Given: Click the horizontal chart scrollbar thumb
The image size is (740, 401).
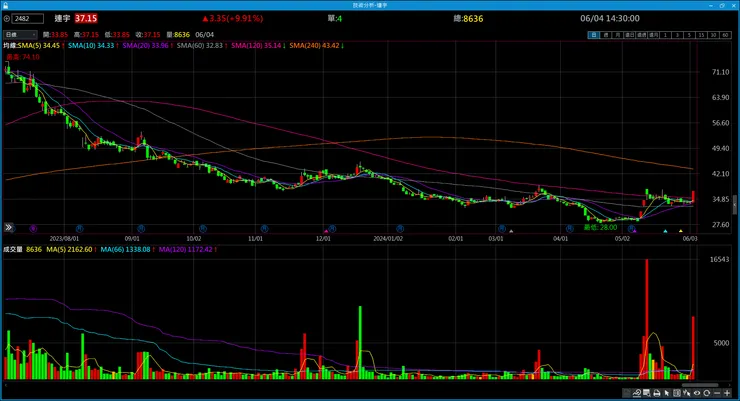Looking at the screenshot, I should (x=700, y=385).
